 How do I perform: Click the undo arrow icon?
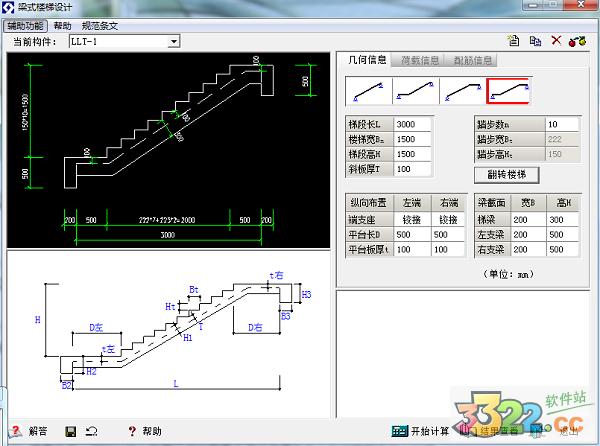(x=92, y=432)
